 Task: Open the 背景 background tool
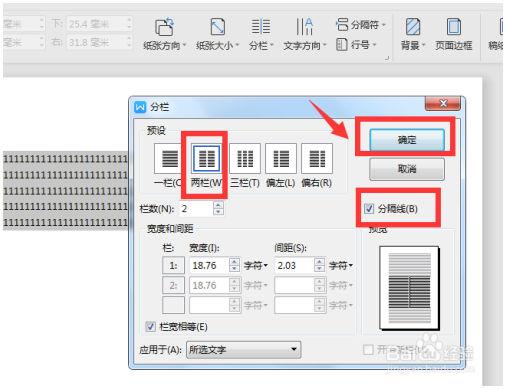coord(413,34)
